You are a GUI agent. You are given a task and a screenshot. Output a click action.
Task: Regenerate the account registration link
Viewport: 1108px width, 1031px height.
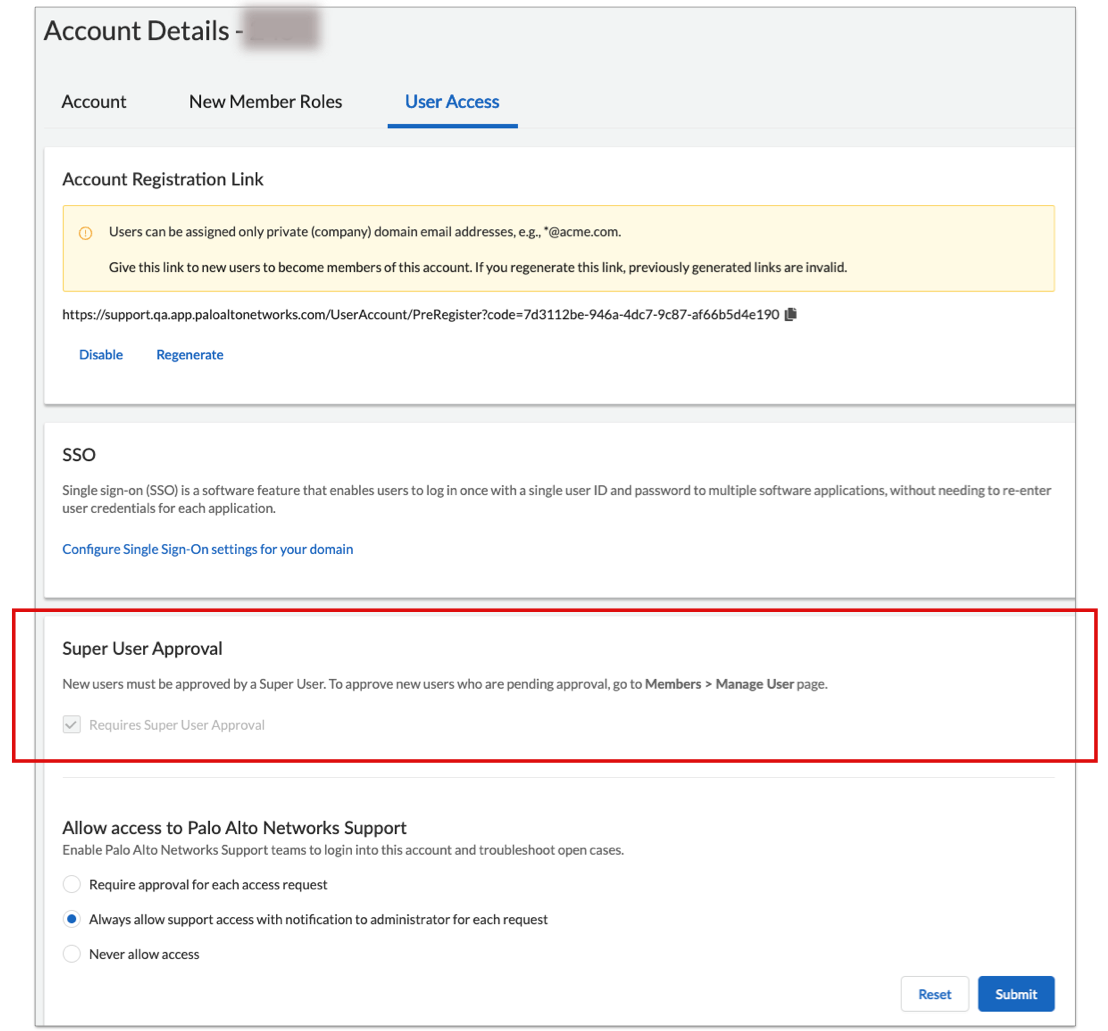[x=190, y=355]
